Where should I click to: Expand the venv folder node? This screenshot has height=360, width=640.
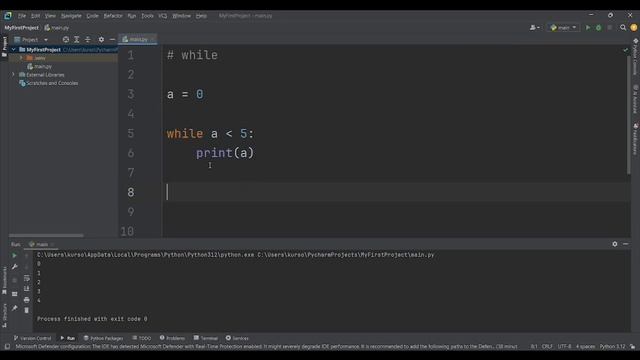coord(21,58)
